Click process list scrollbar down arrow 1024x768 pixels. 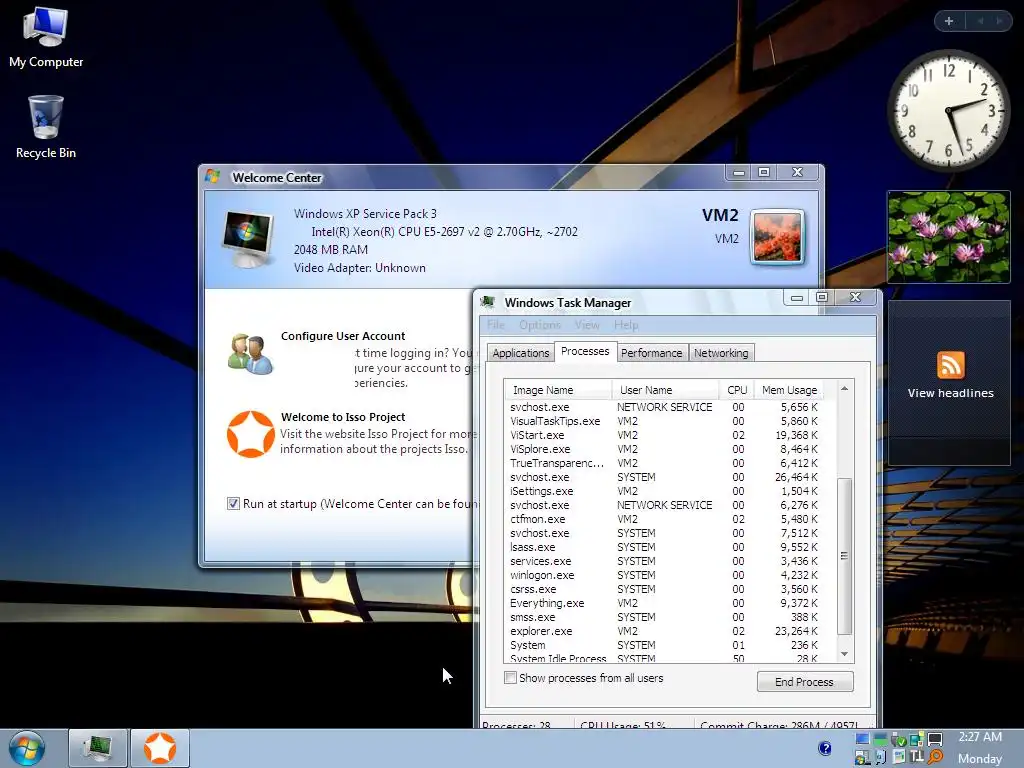click(x=844, y=654)
